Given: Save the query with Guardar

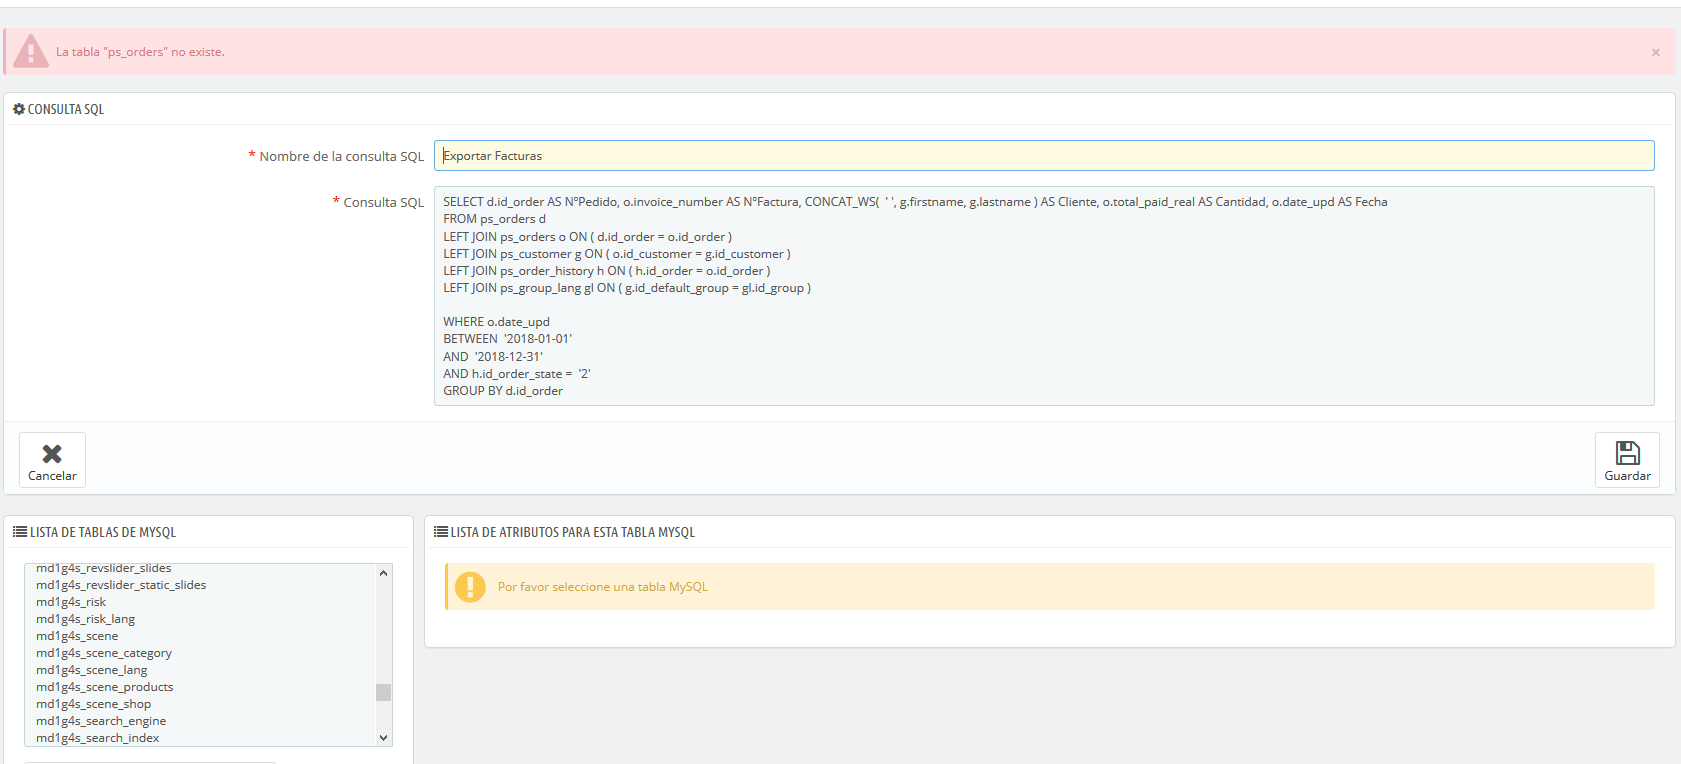Looking at the screenshot, I should click(x=1627, y=460).
